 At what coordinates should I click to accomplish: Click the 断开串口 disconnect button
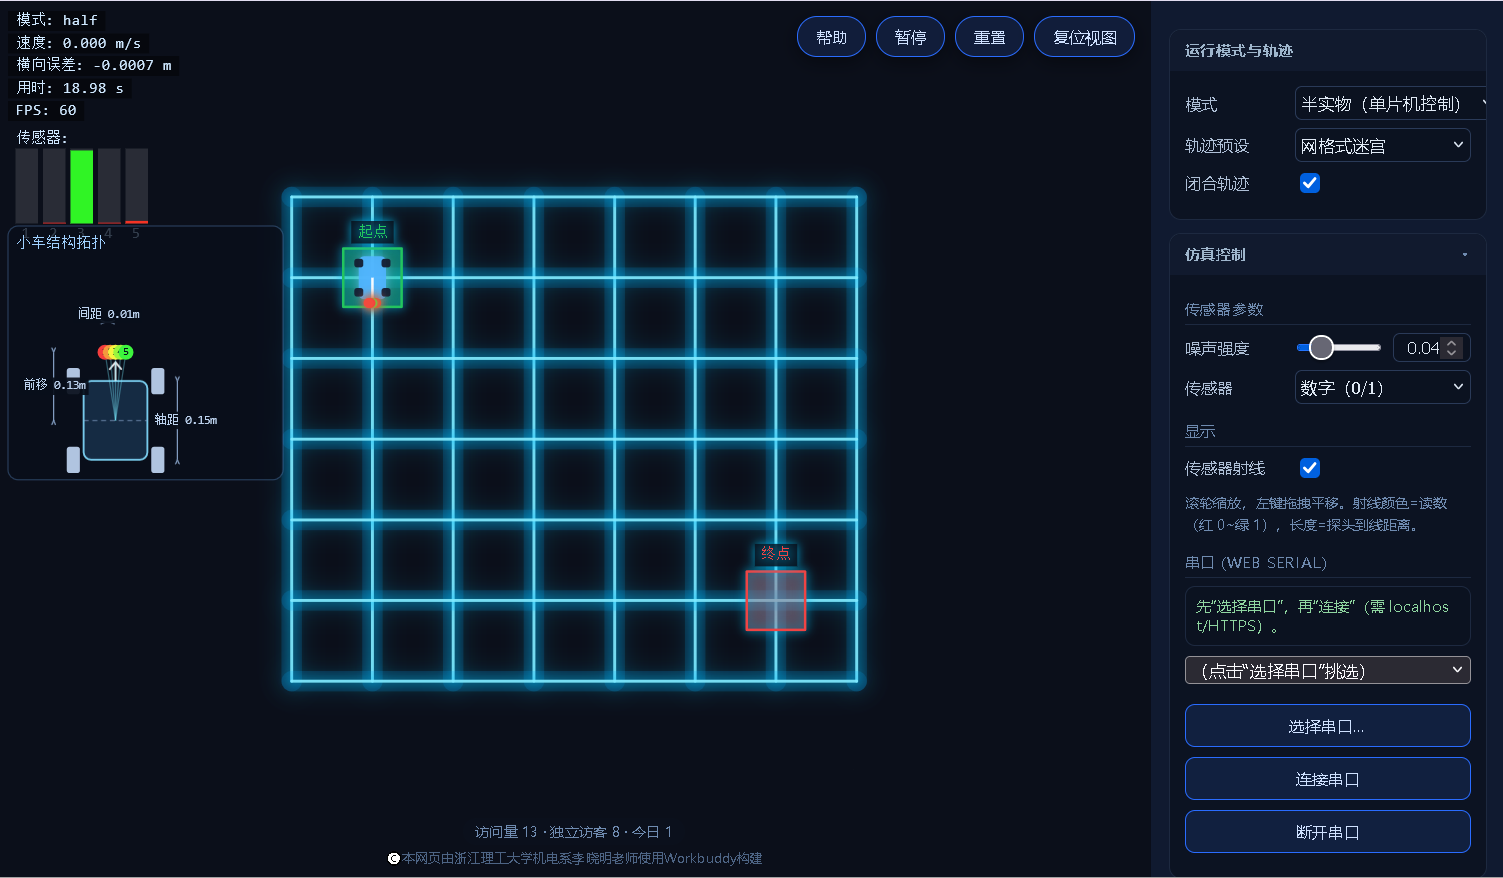[x=1327, y=832]
